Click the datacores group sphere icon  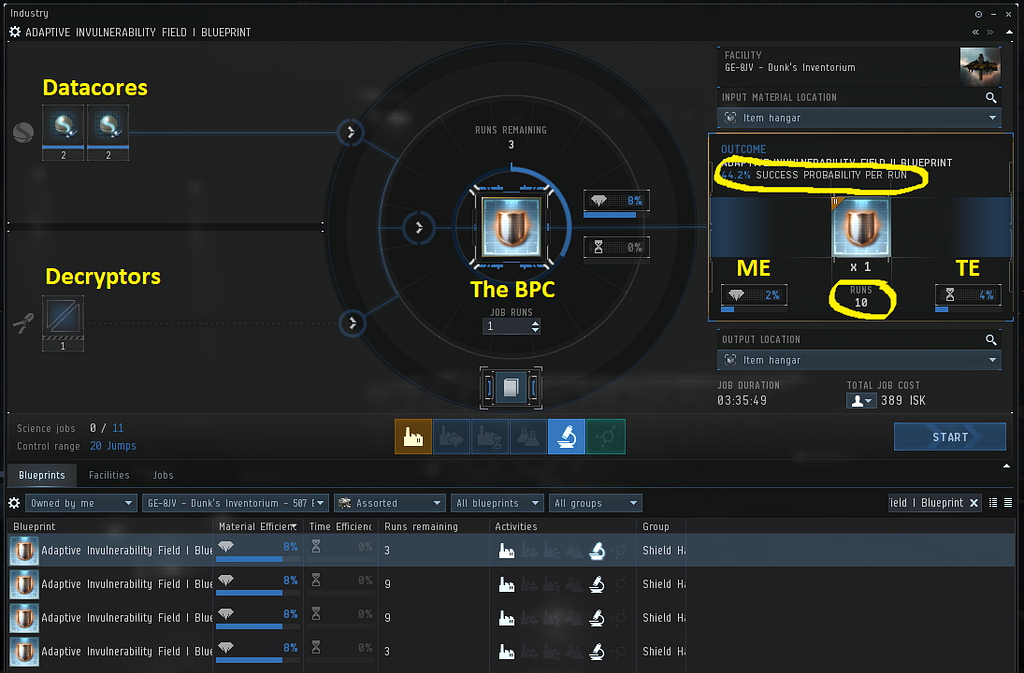(24, 133)
